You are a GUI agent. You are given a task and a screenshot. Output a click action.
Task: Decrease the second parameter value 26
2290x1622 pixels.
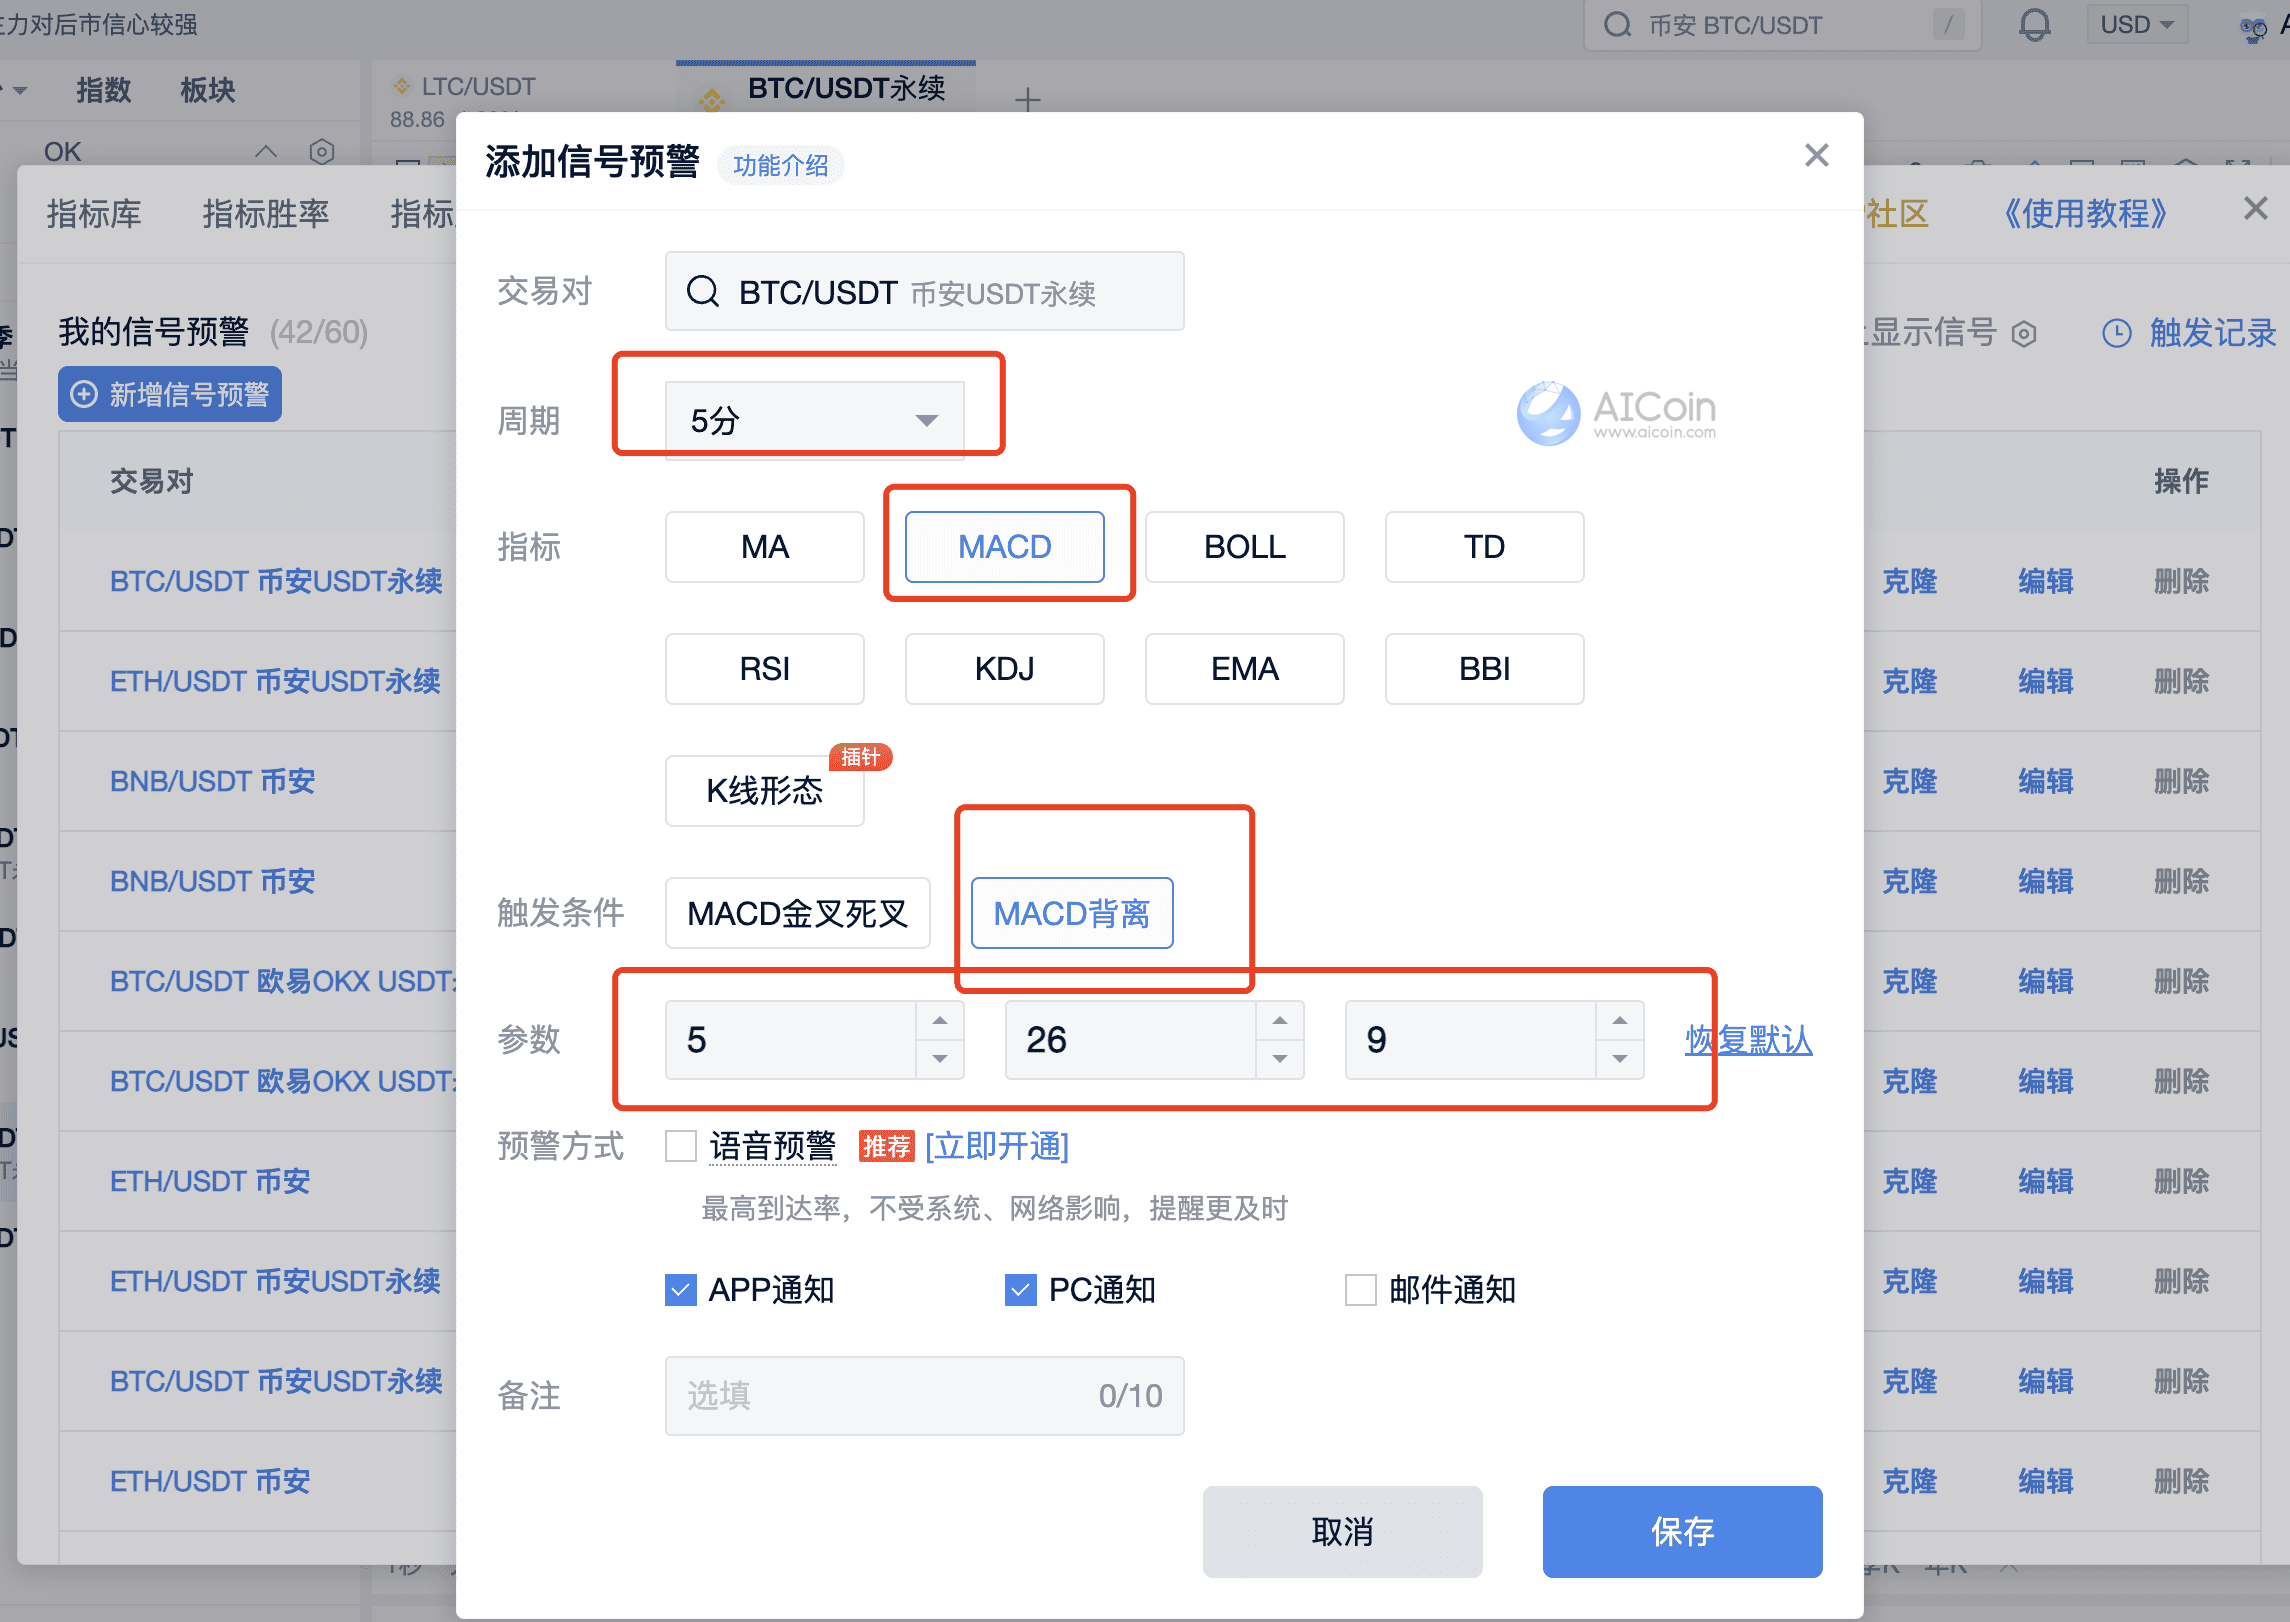1280,1059
